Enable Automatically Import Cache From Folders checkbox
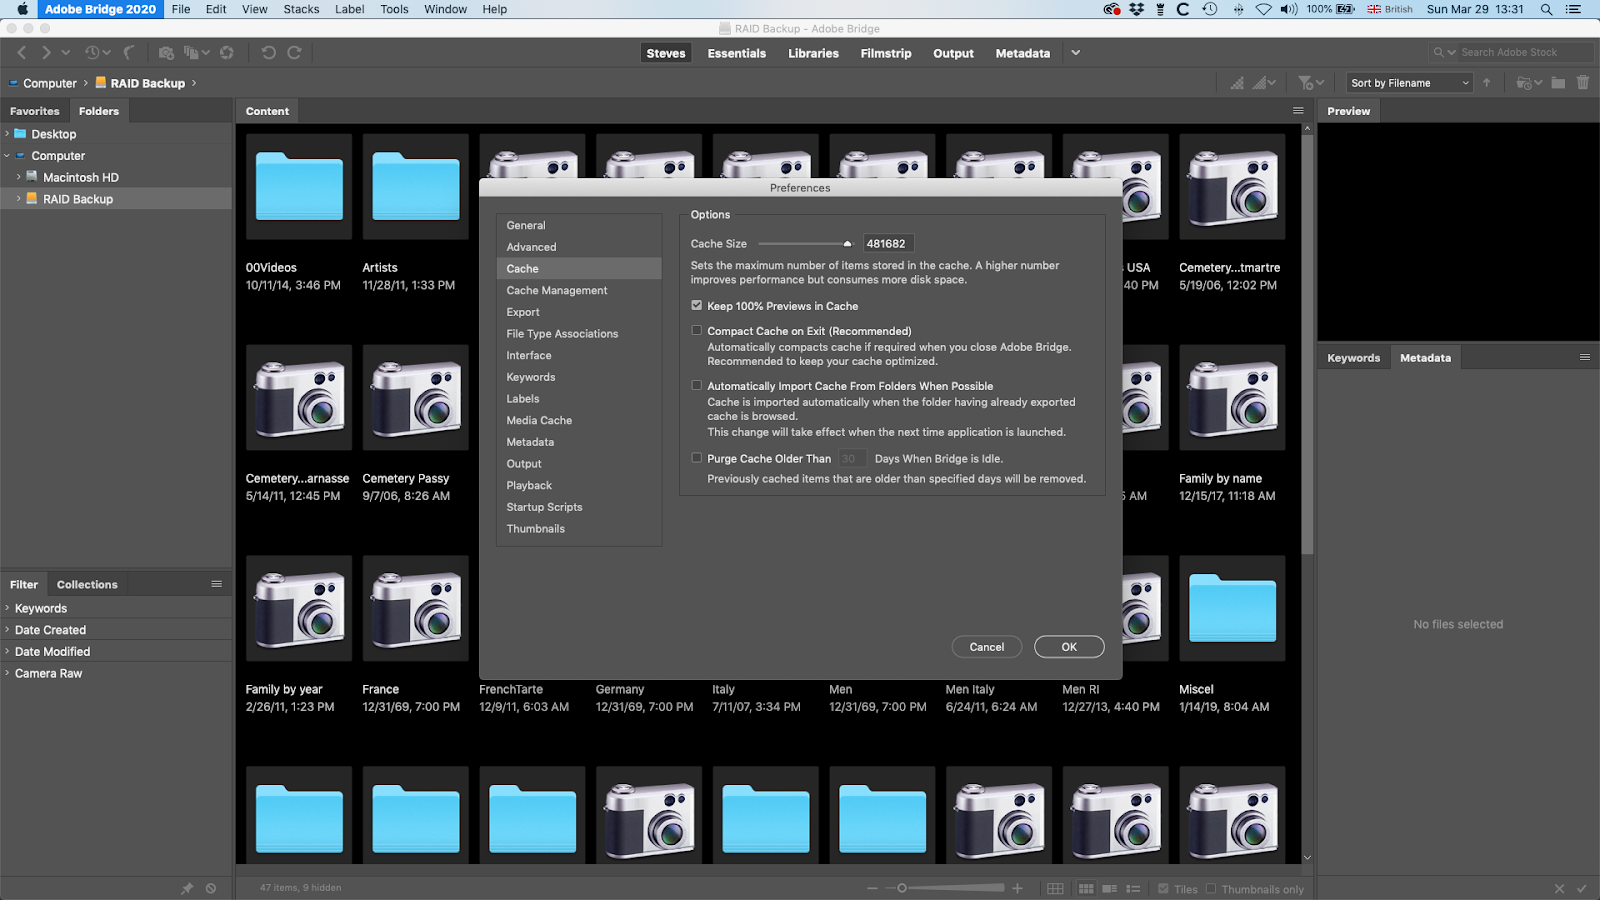The height and width of the screenshot is (900, 1600). (697, 385)
